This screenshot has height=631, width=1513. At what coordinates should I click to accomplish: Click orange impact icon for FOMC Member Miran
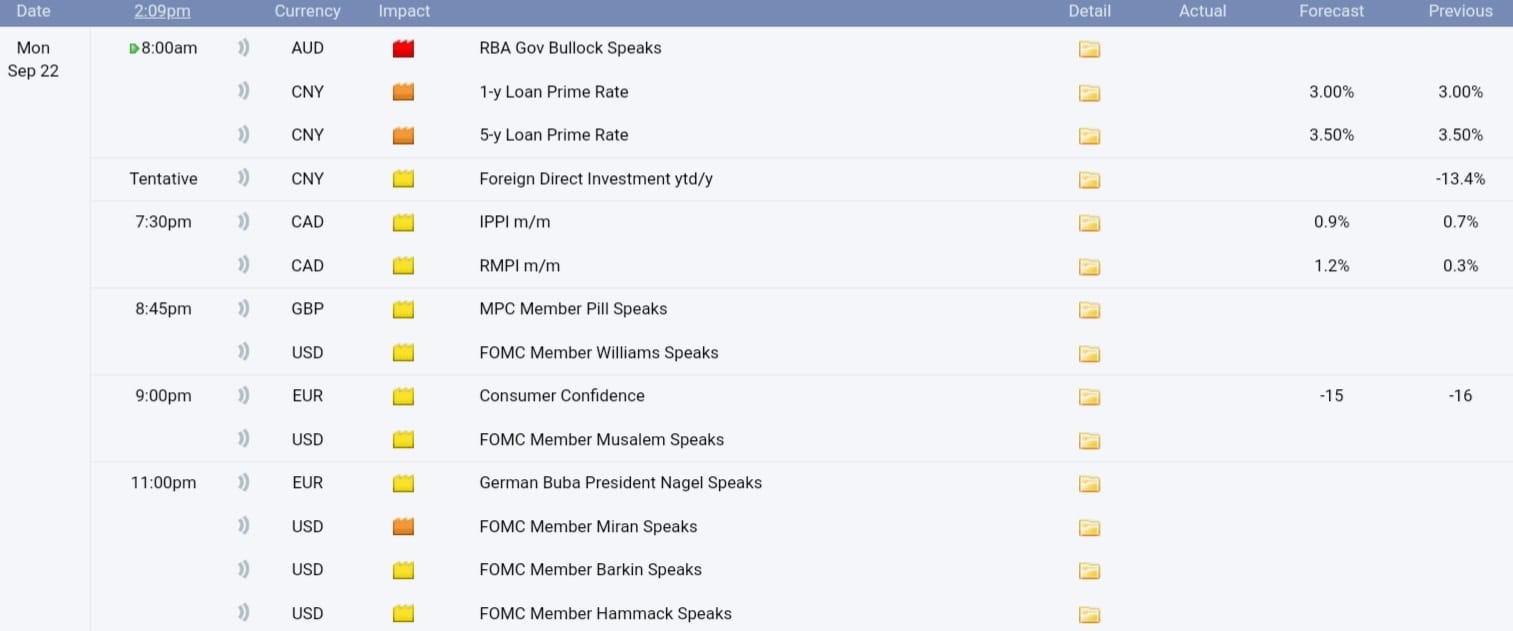click(x=403, y=527)
